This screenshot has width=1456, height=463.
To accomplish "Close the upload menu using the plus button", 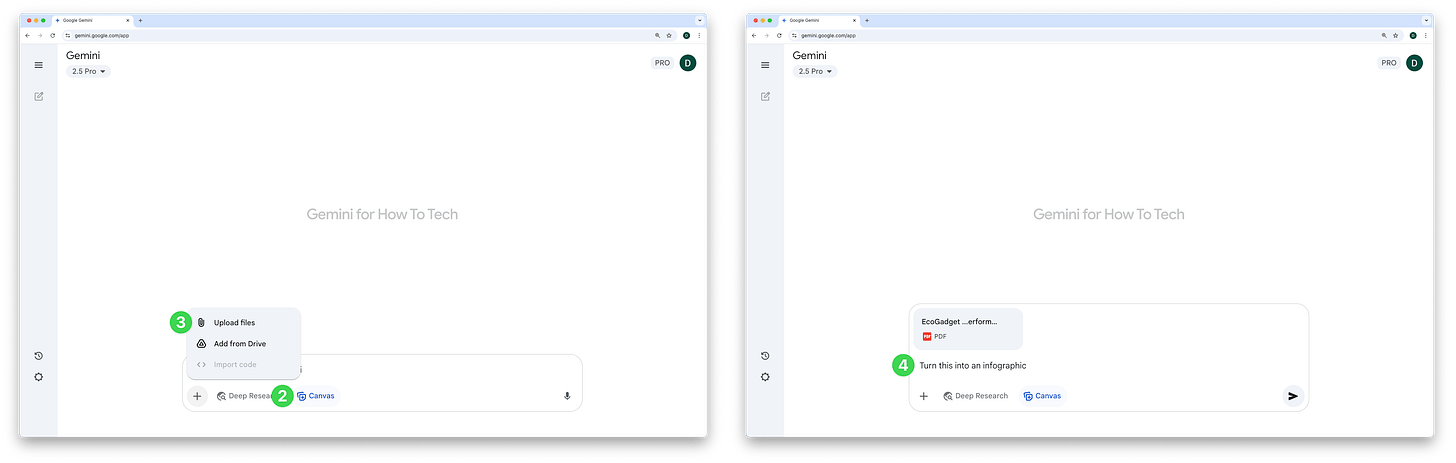I will pos(197,396).
